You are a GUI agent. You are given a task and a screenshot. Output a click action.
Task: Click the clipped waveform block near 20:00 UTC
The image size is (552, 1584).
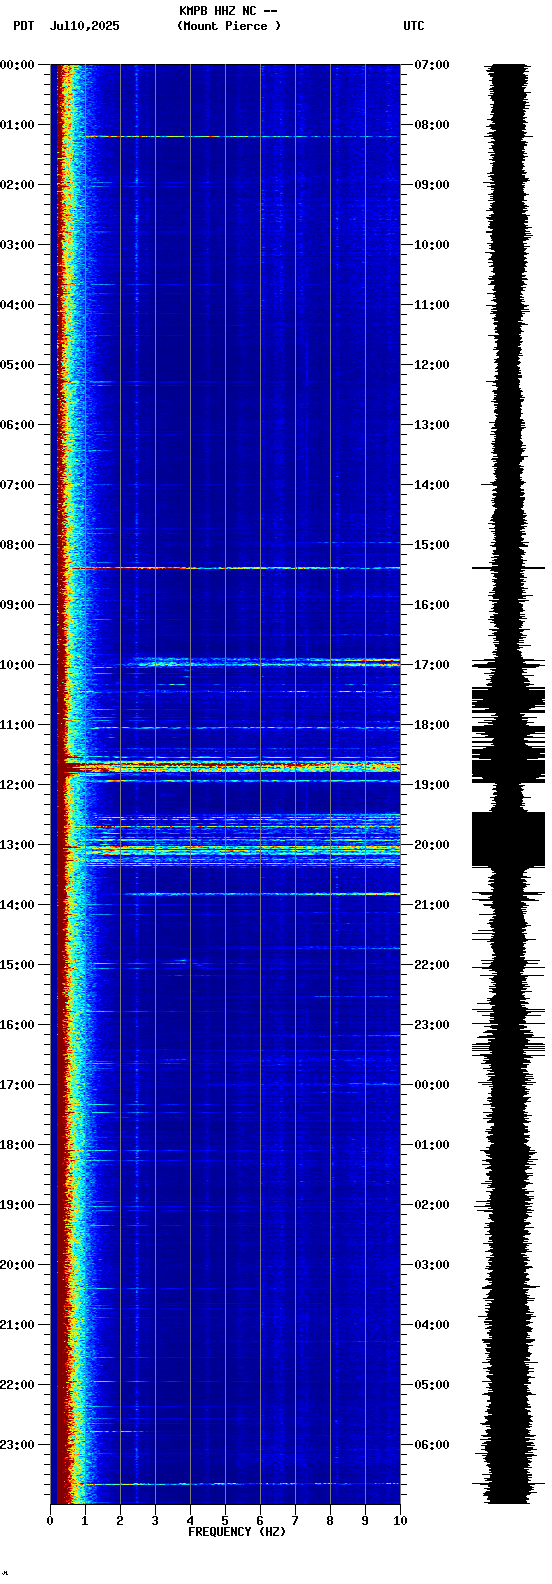click(508, 839)
